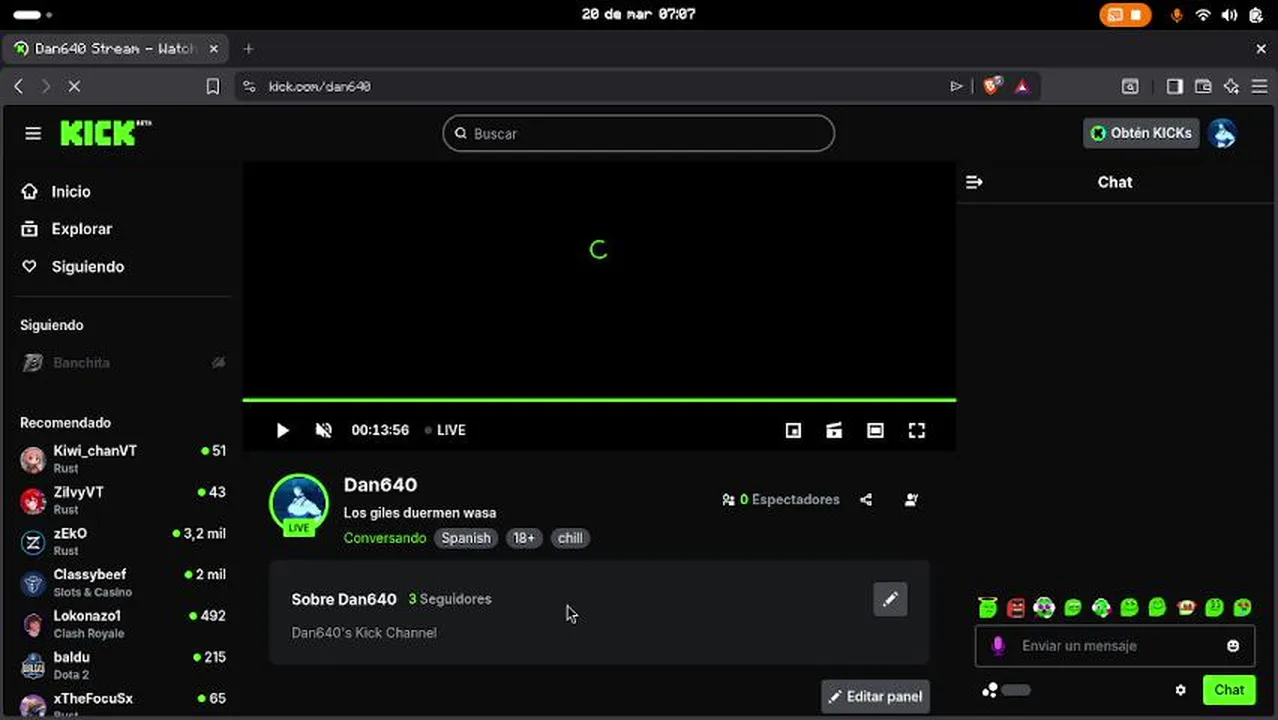Viewport: 1278px width, 720px height.
Task: Open the Kick hamburger sidebar menu
Action: click(x=33, y=133)
